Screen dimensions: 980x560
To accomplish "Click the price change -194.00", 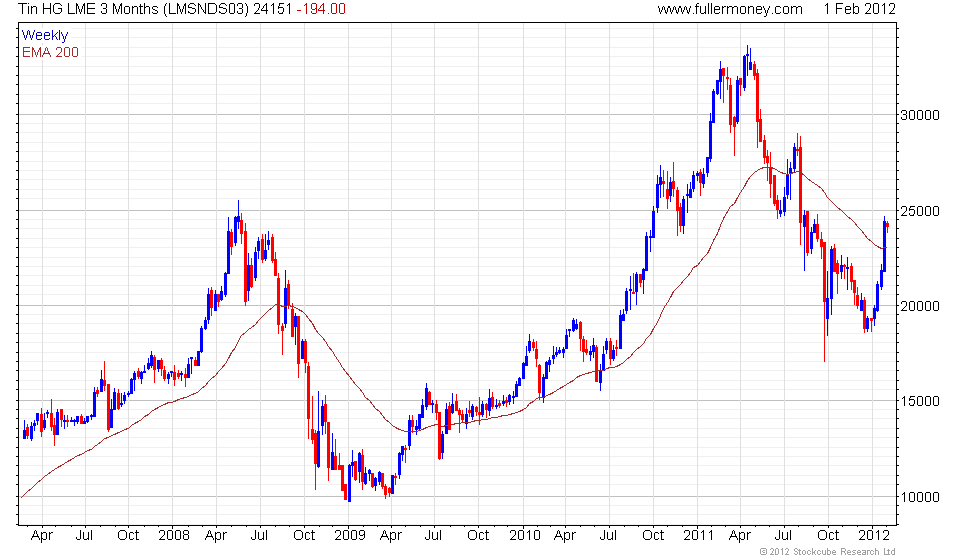I will point(321,9).
